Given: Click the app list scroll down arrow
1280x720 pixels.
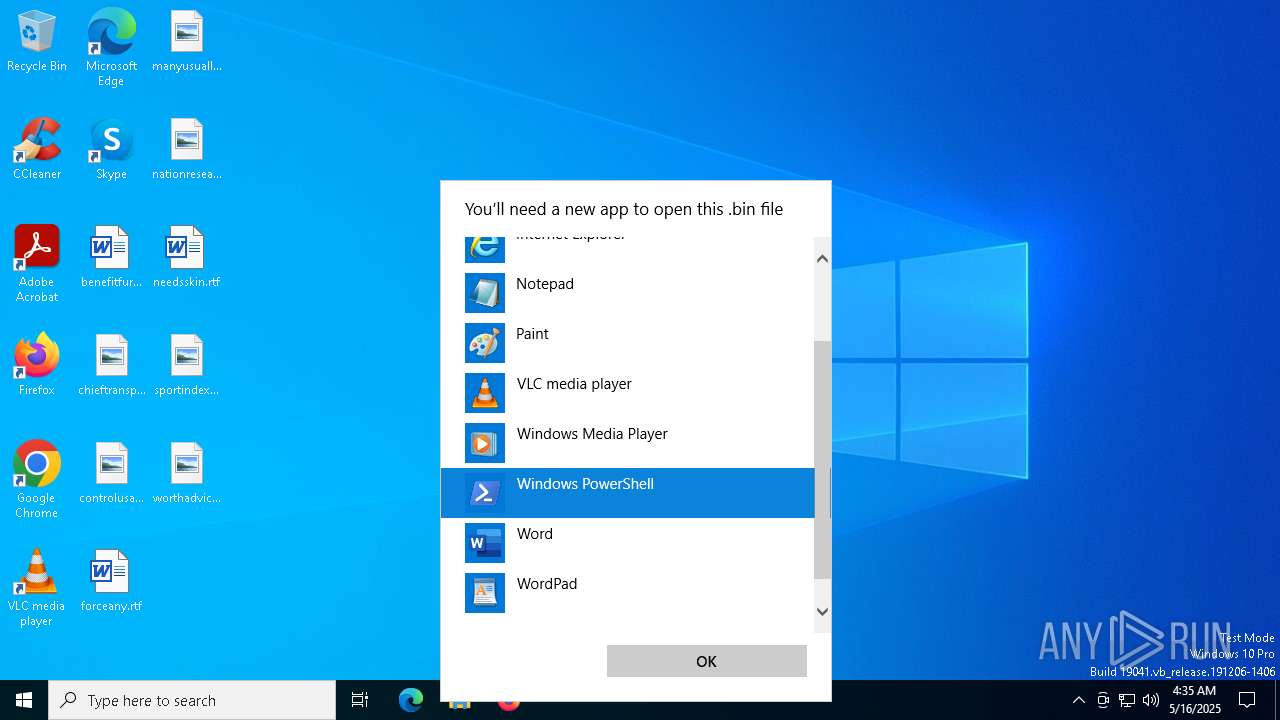Looking at the screenshot, I should 822,611.
